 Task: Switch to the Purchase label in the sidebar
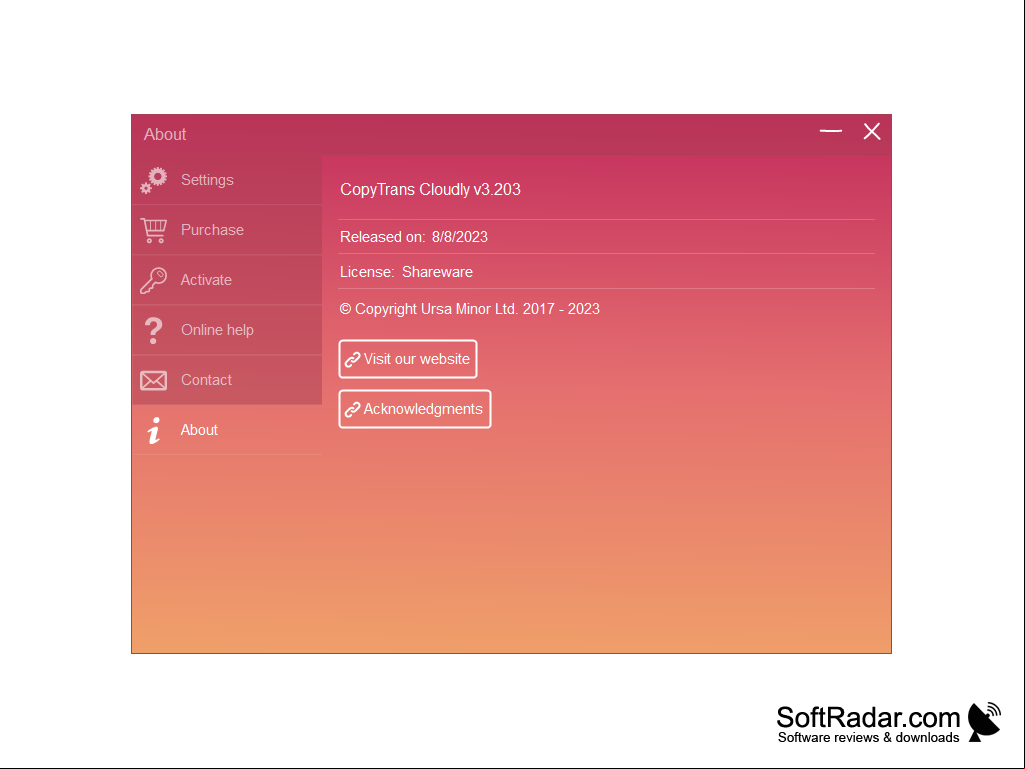pyautogui.click(x=212, y=230)
